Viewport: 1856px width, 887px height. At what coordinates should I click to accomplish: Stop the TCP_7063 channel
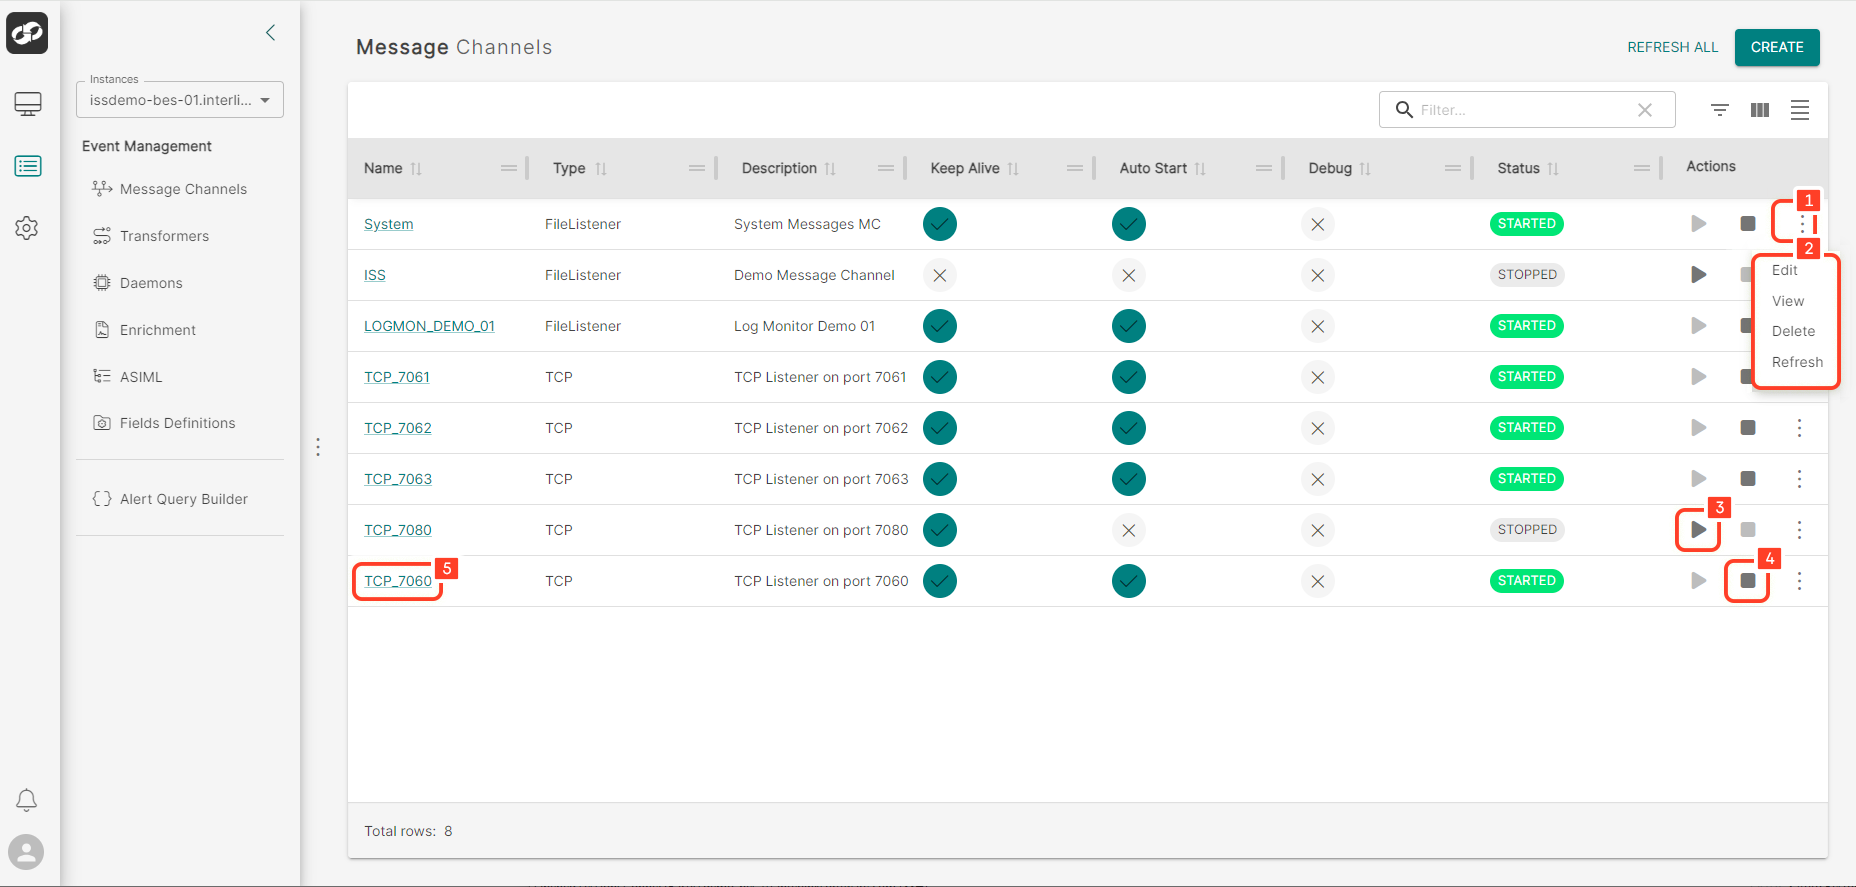tap(1748, 478)
